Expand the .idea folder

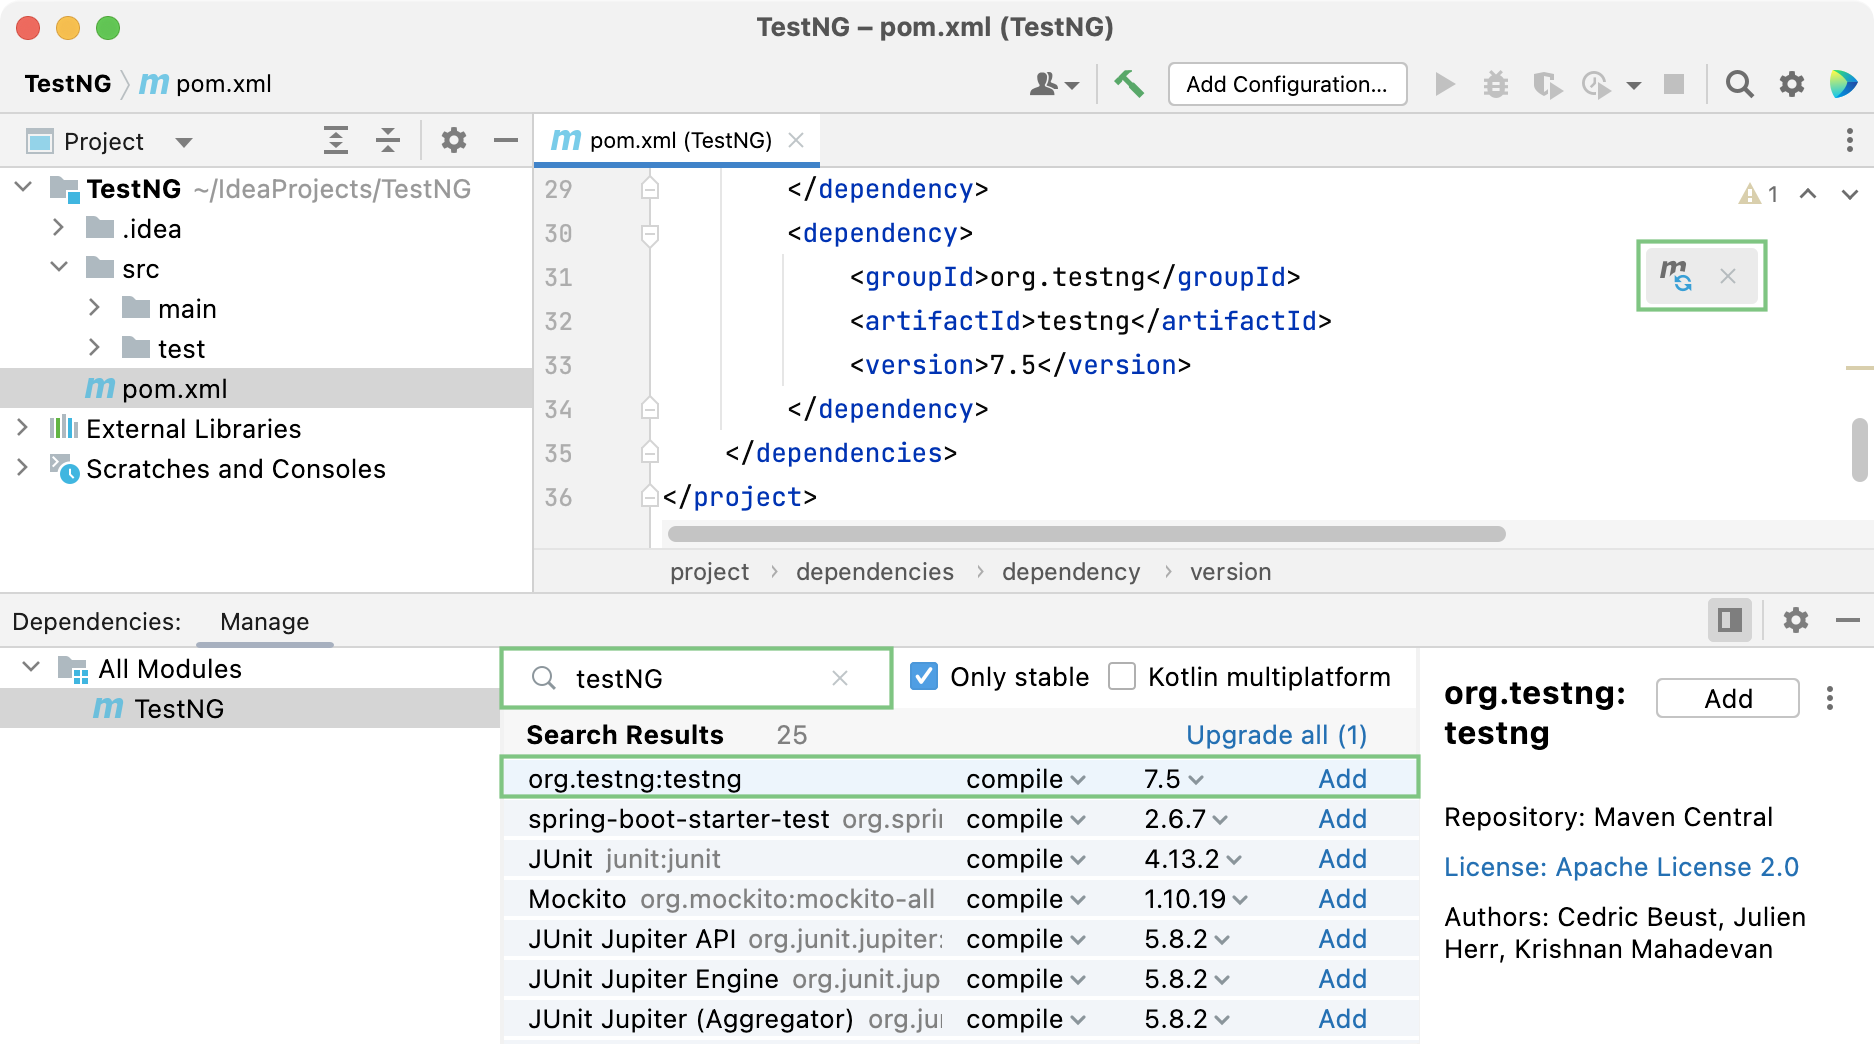[x=58, y=228]
